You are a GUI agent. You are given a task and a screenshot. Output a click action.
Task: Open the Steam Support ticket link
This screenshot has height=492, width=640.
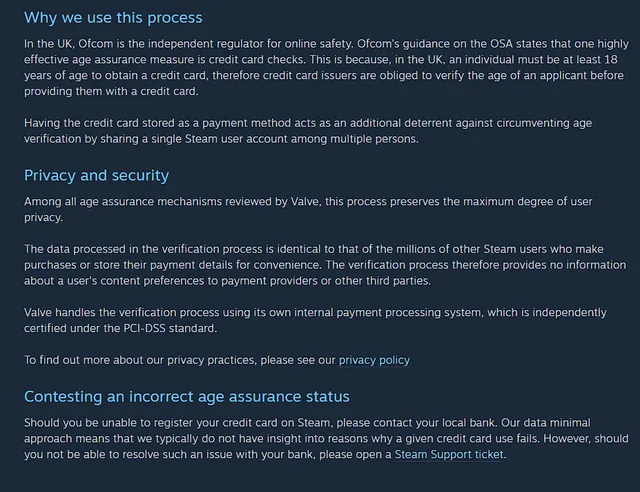click(449, 454)
